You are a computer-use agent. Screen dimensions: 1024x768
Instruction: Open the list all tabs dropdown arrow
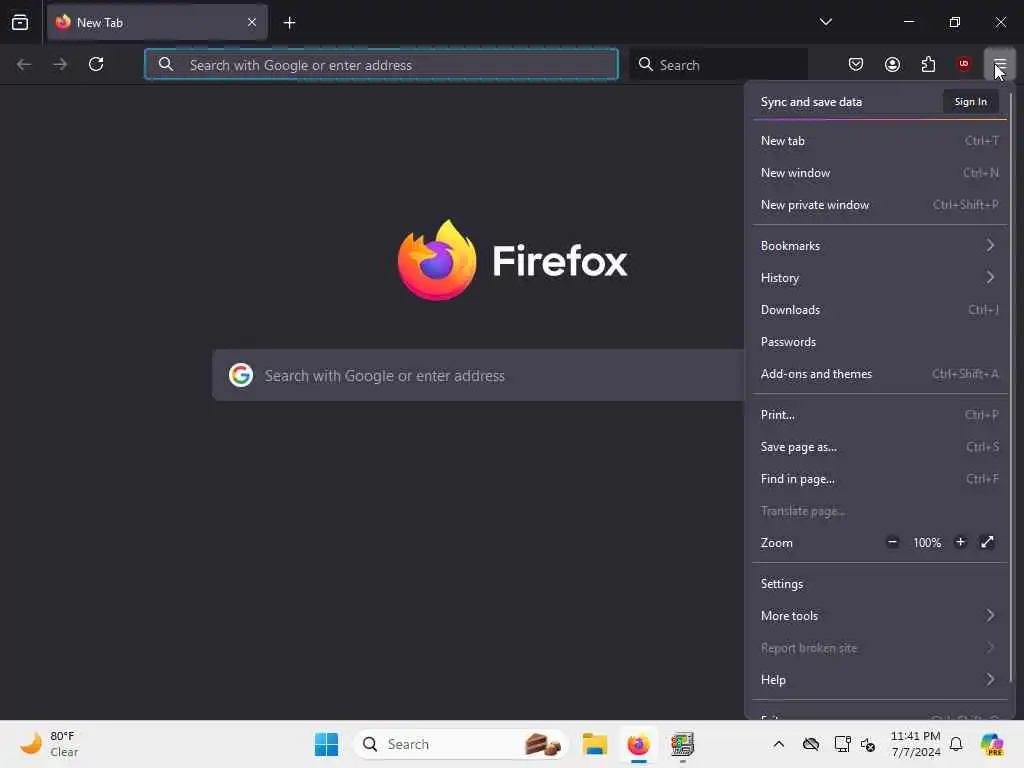pyautogui.click(x=825, y=22)
